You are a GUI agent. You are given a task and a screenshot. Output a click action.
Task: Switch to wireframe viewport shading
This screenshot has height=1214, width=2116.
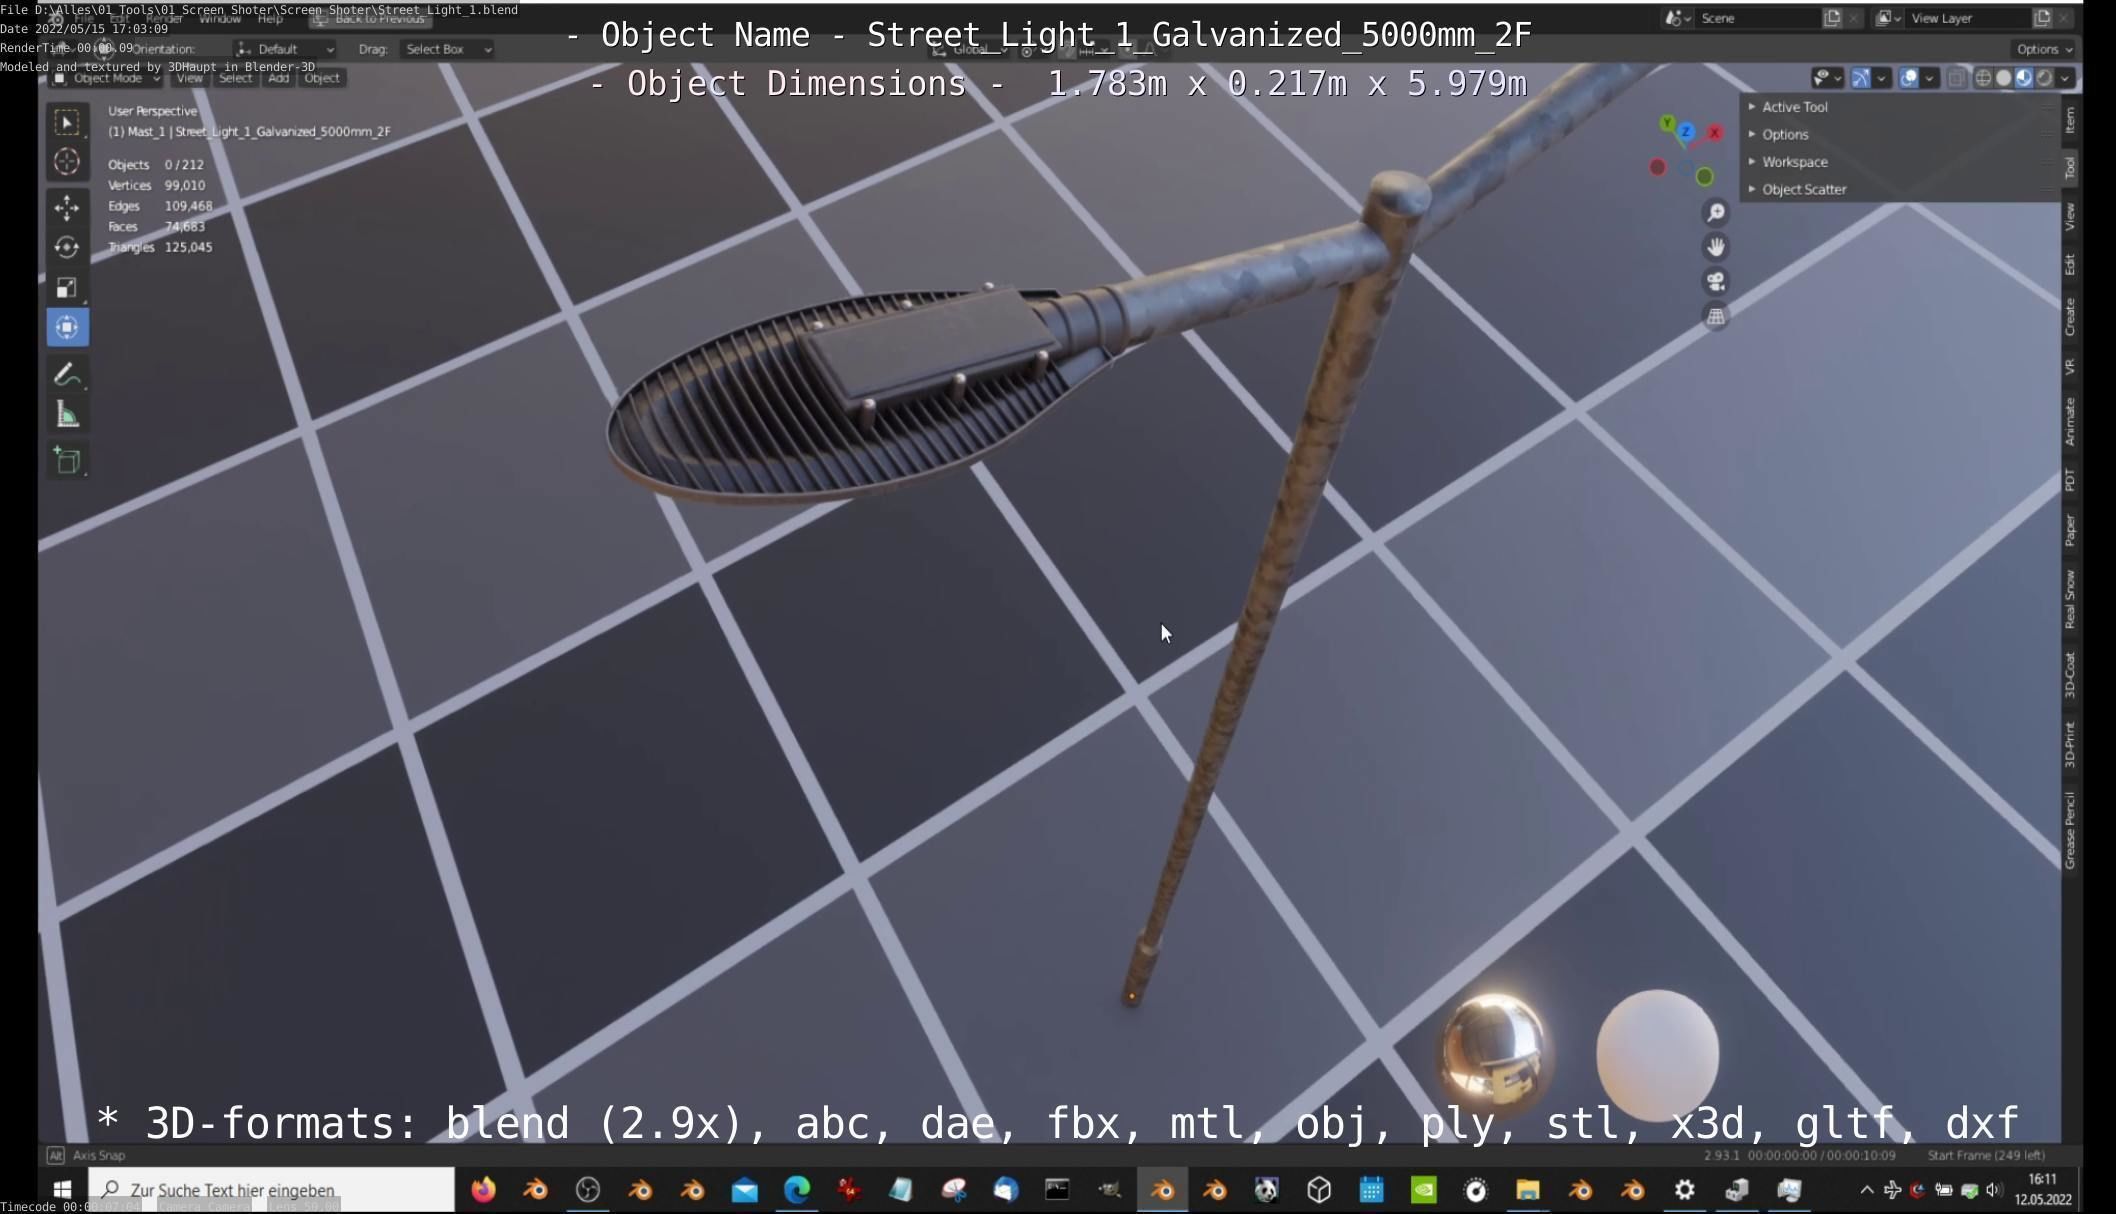coord(1982,78)
